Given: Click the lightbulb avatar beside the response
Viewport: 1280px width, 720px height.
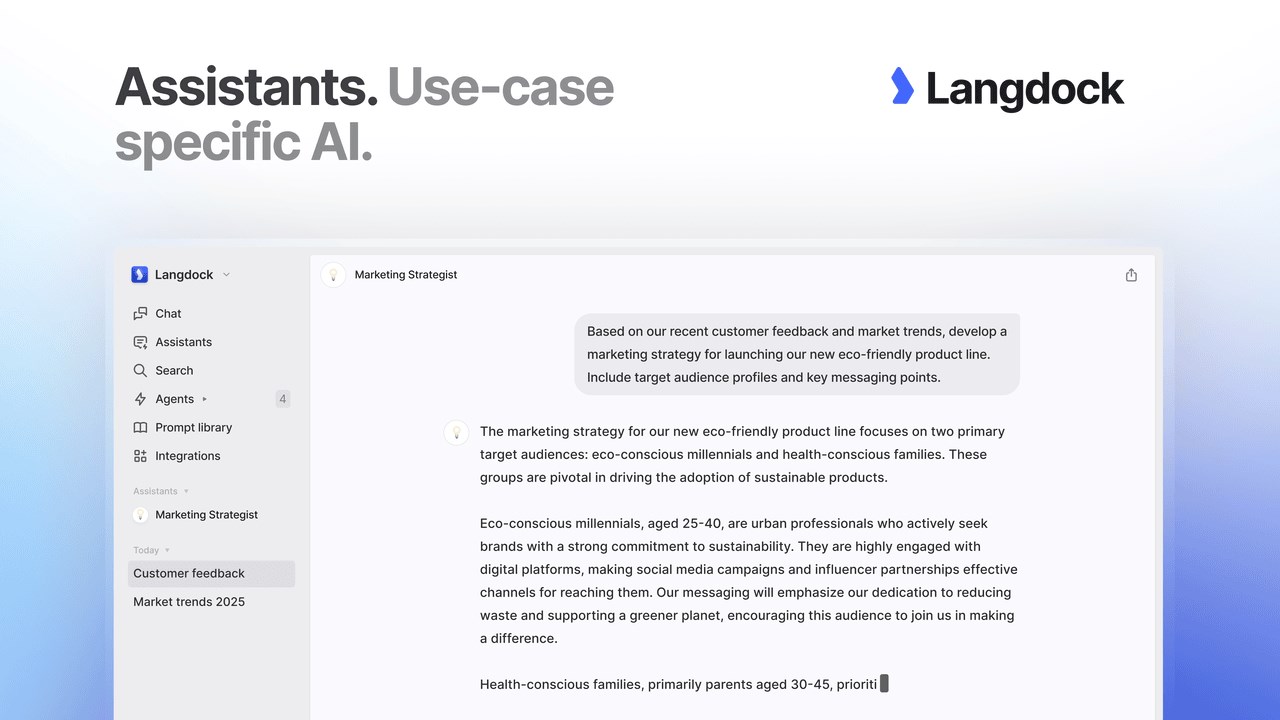Looking at the screenshot, I should [456, 432].
